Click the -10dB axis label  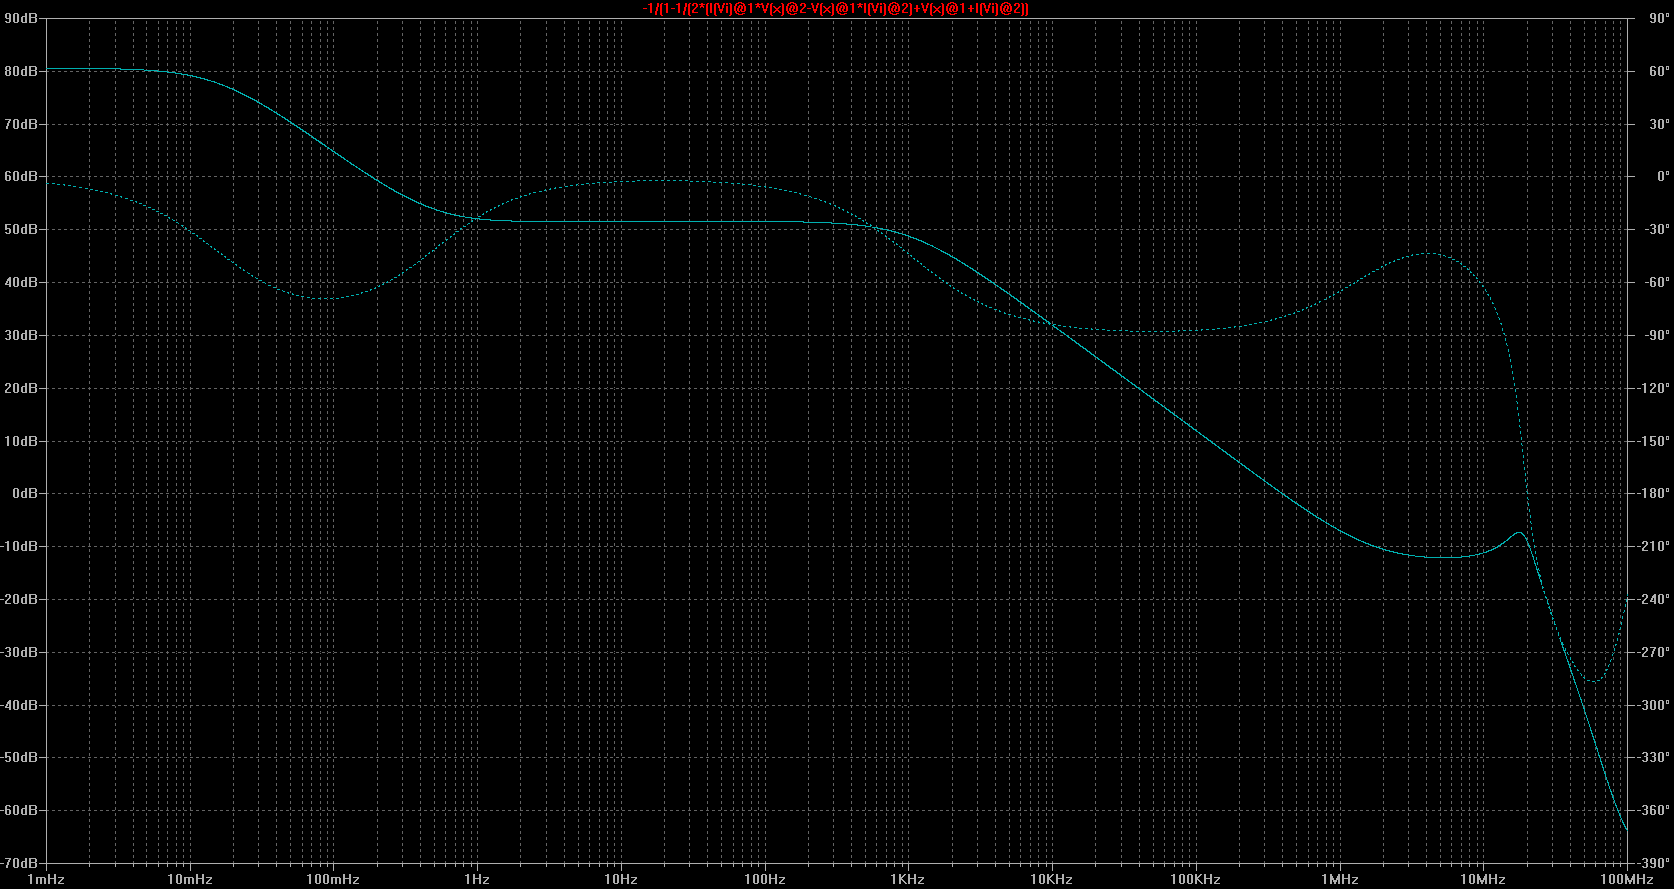20,546
